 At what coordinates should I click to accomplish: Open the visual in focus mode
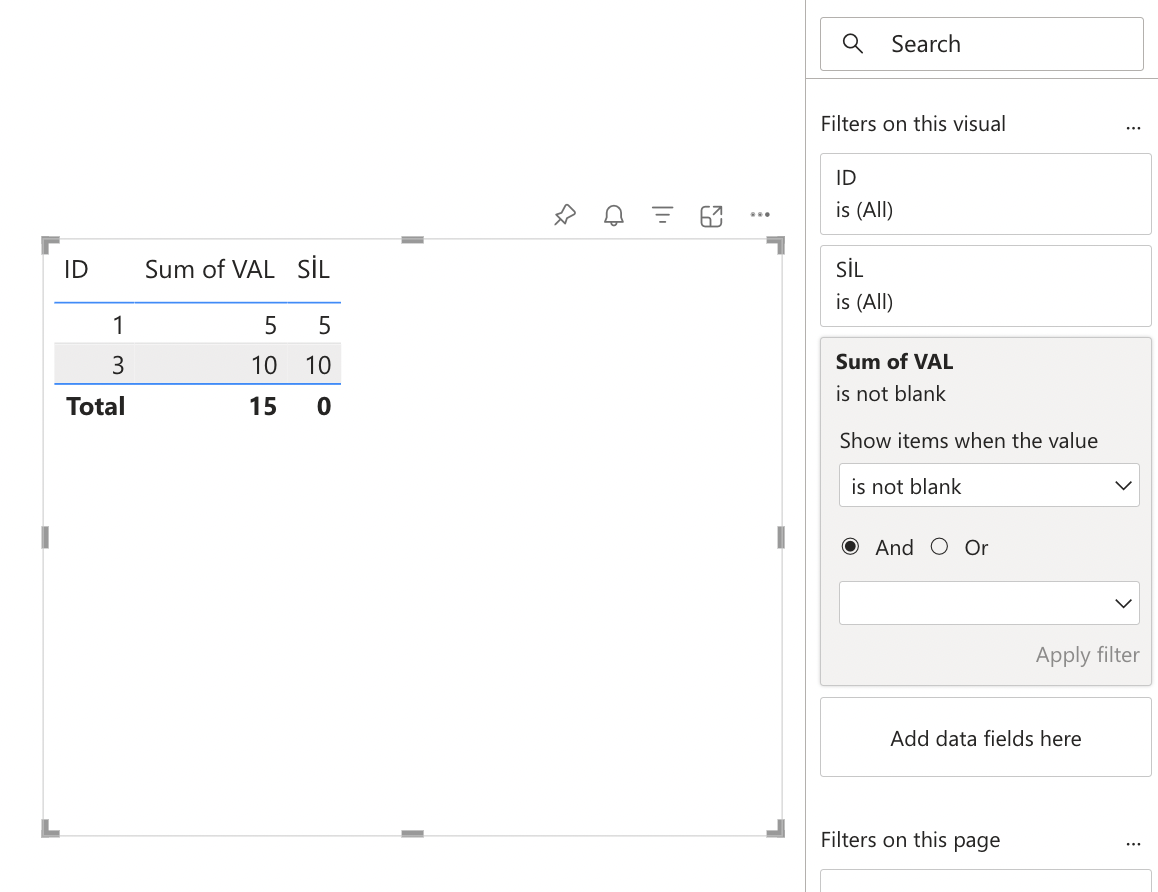(x=711, y=216)
